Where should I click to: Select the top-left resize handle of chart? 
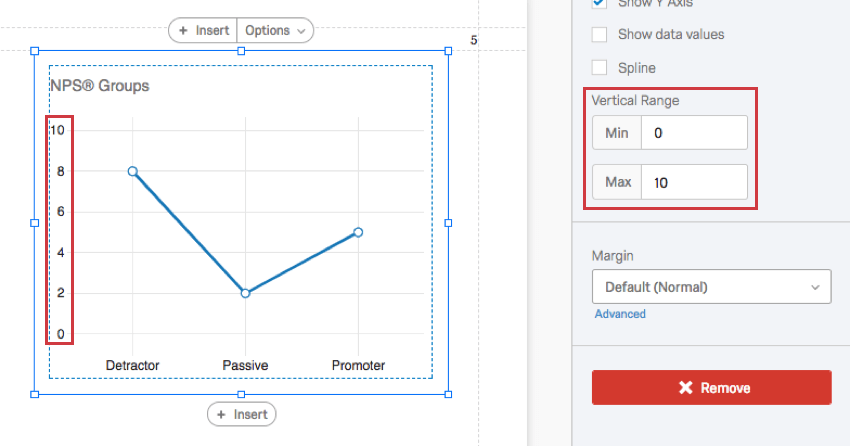click(x=35, y=51)
